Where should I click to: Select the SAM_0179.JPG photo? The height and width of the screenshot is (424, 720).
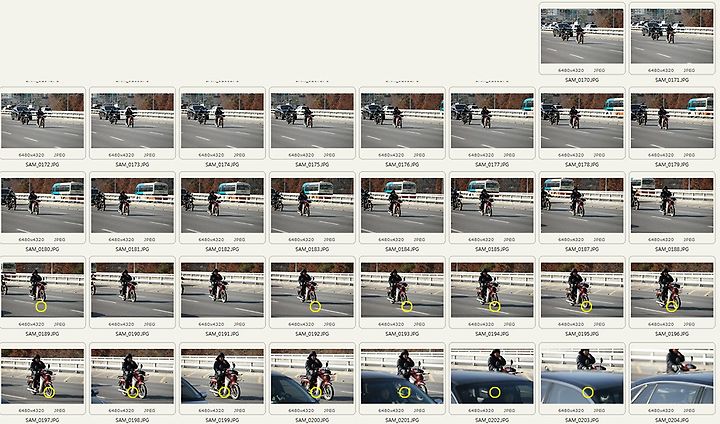(x=672, y=121)
